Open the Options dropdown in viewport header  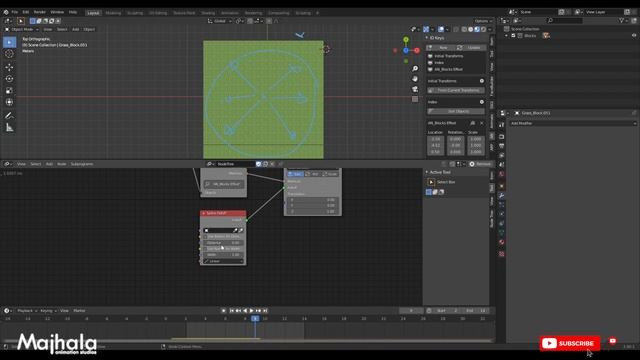pyautogui.click(x=484, y=21)
